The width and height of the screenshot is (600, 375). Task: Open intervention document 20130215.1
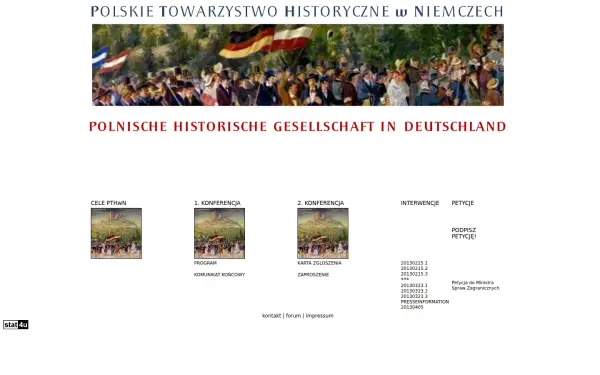point(414,263)
